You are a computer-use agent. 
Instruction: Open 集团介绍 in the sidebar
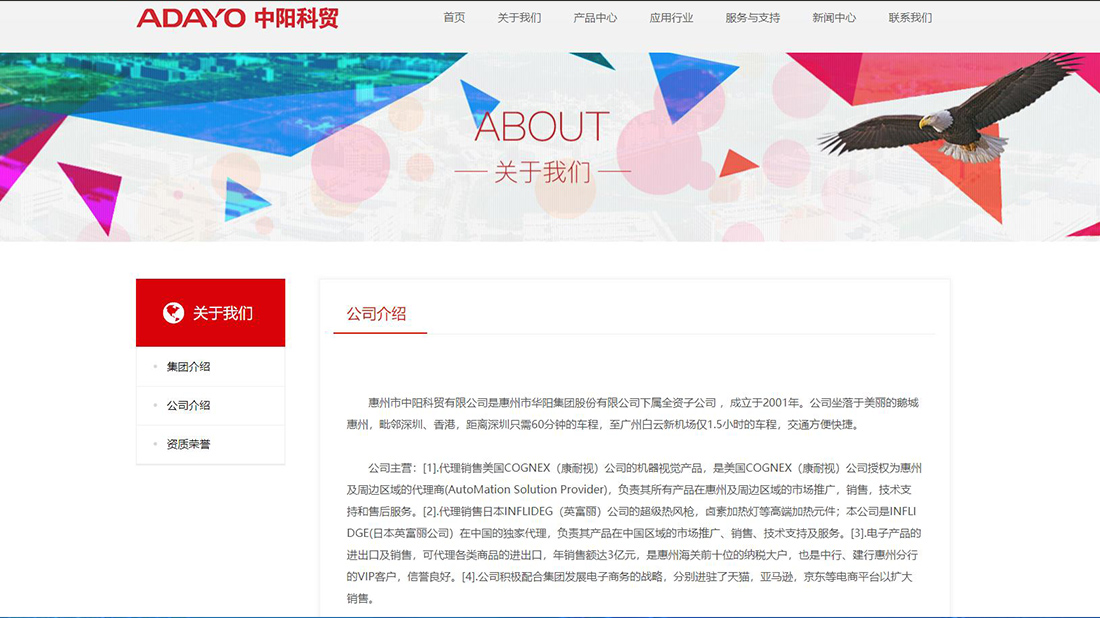pos(188,367)
